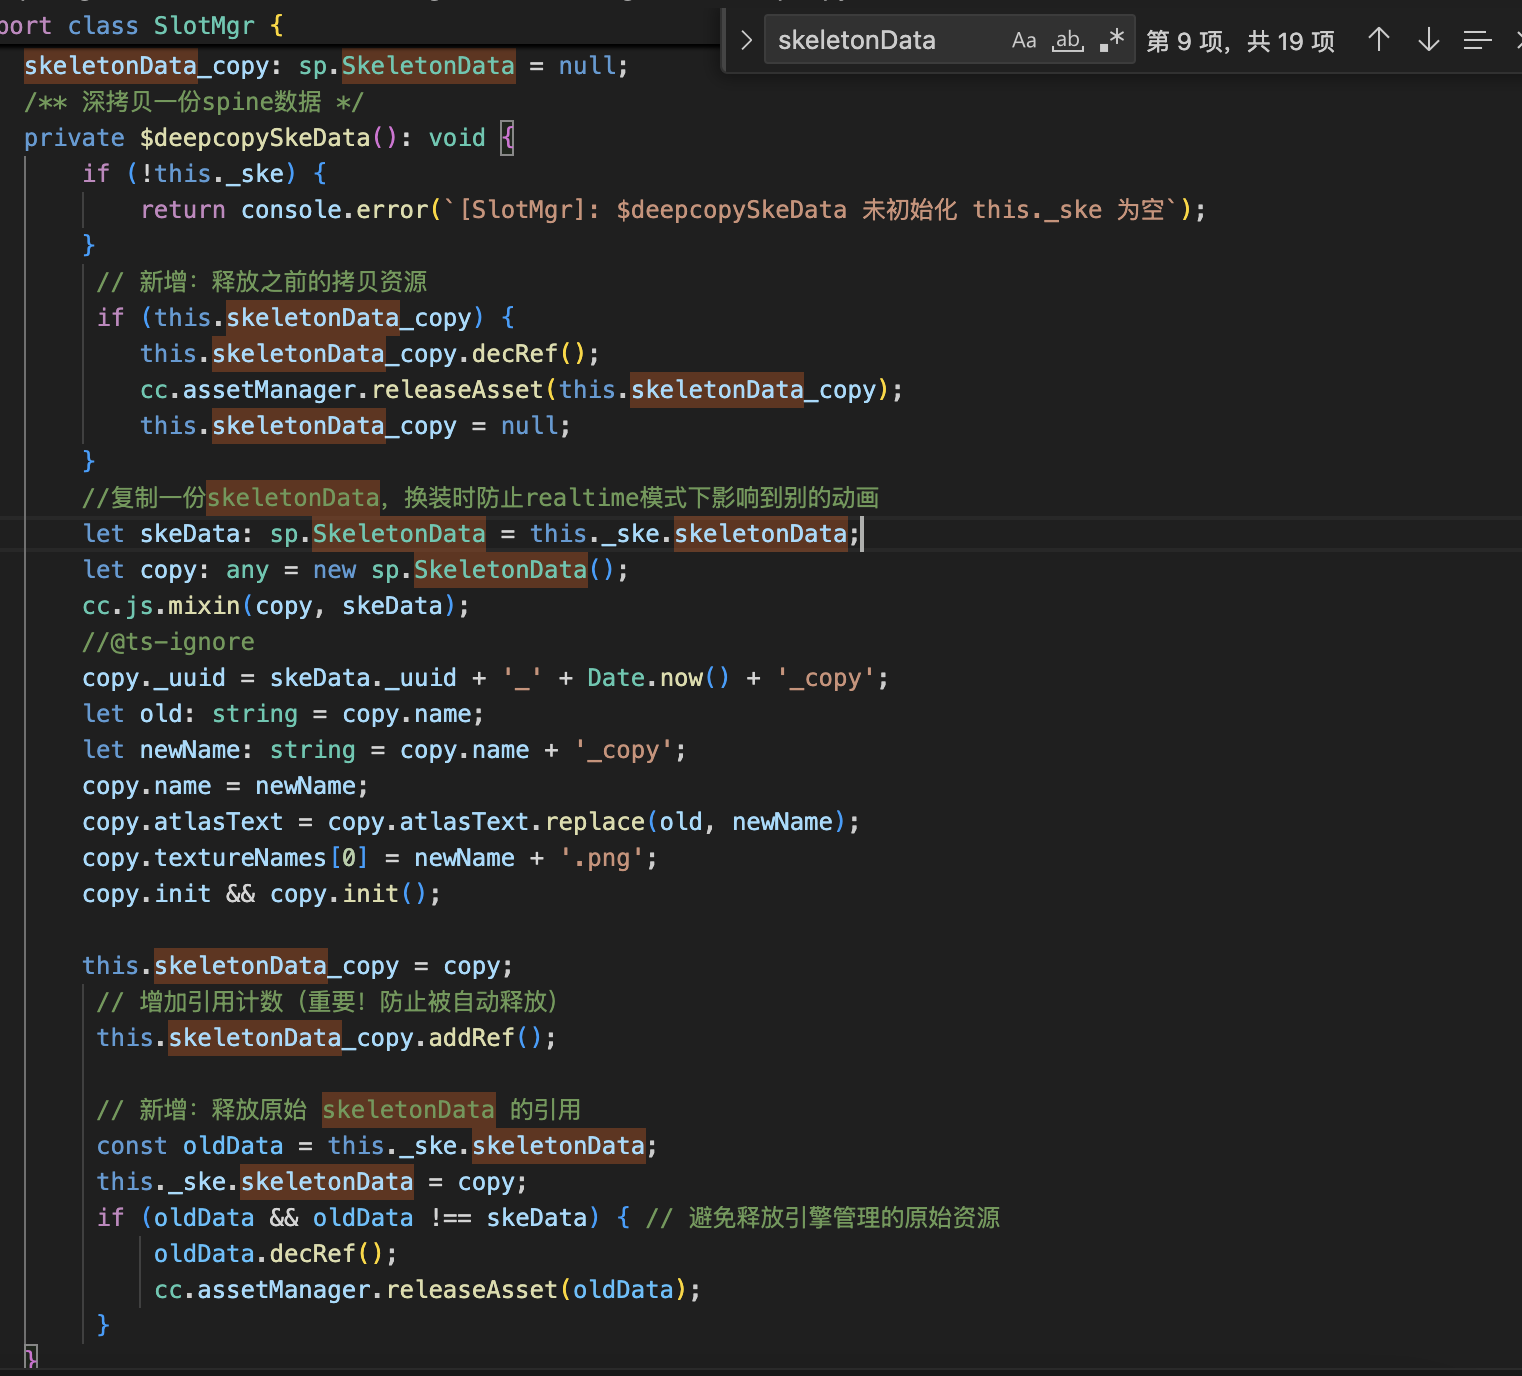The width and height of the screenshot is (1522, 1376).
Task: Click "cc.assetManager.releaseAsset(oldData);" line
Action: [x=427, y=1290]
